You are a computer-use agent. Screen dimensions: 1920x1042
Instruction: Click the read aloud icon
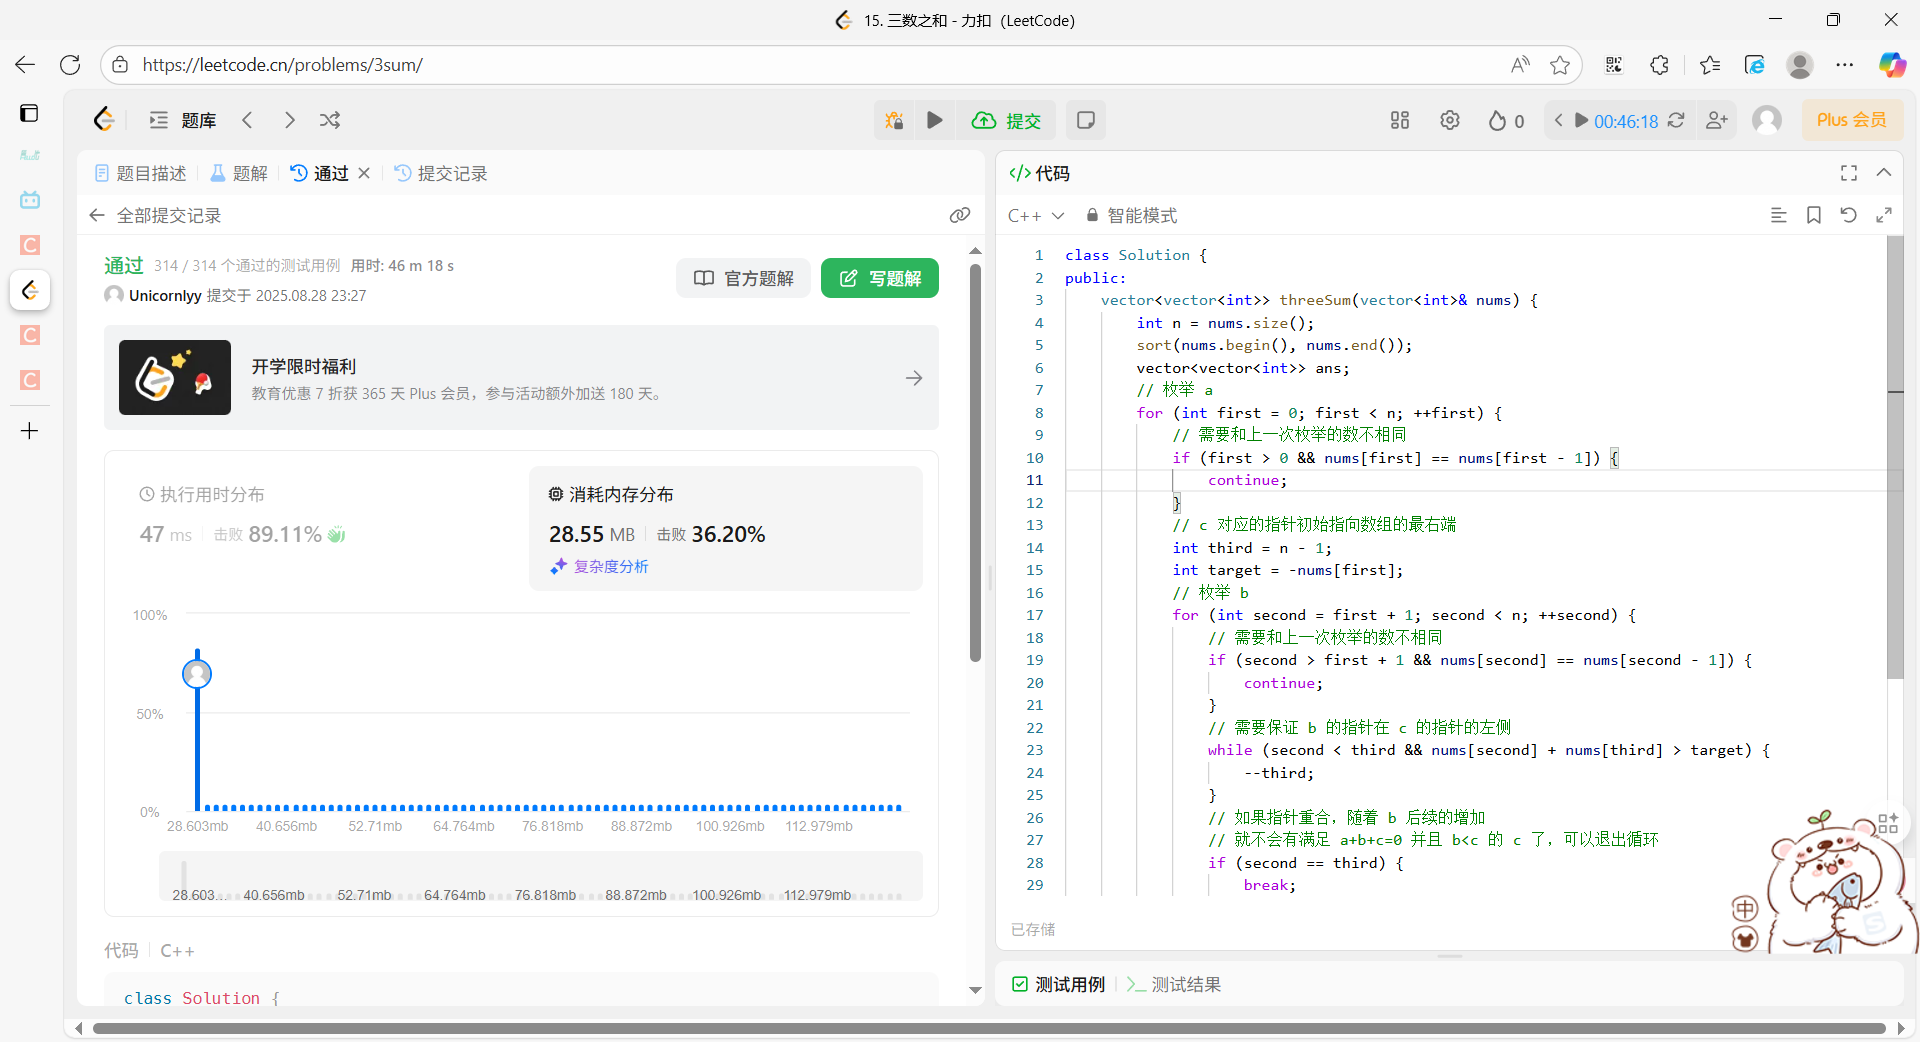click(1520, 65)
